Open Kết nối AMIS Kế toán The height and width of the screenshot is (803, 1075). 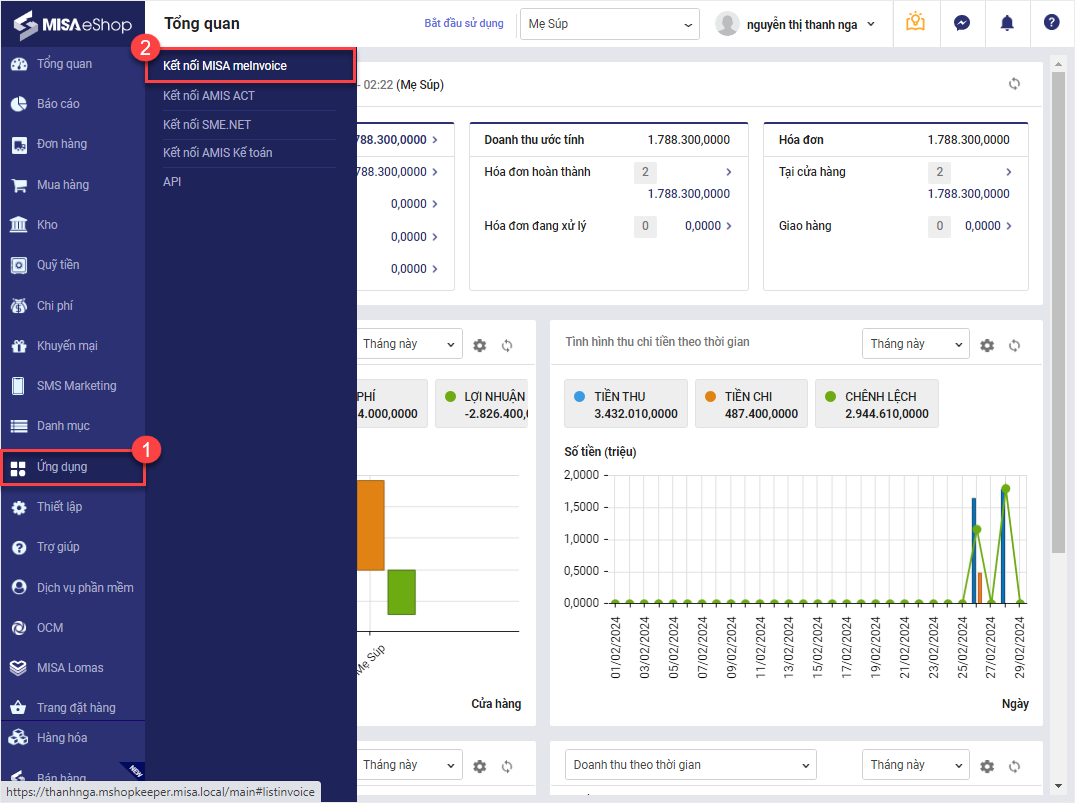(218, 153)
